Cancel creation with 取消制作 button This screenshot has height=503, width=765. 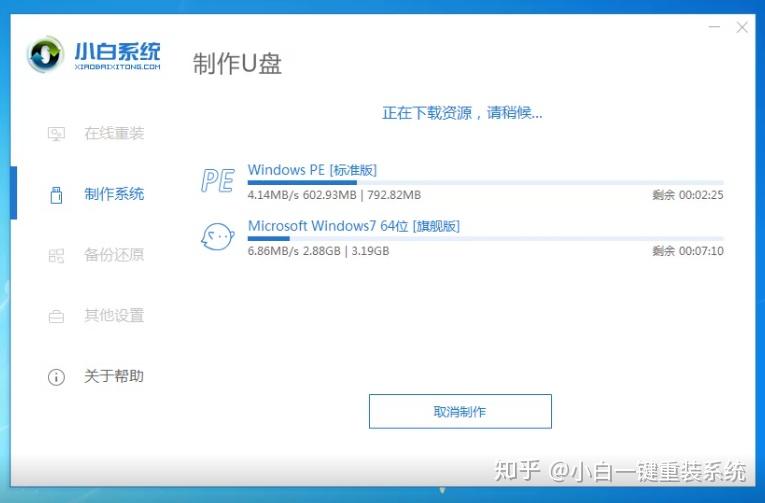point(460,411)
